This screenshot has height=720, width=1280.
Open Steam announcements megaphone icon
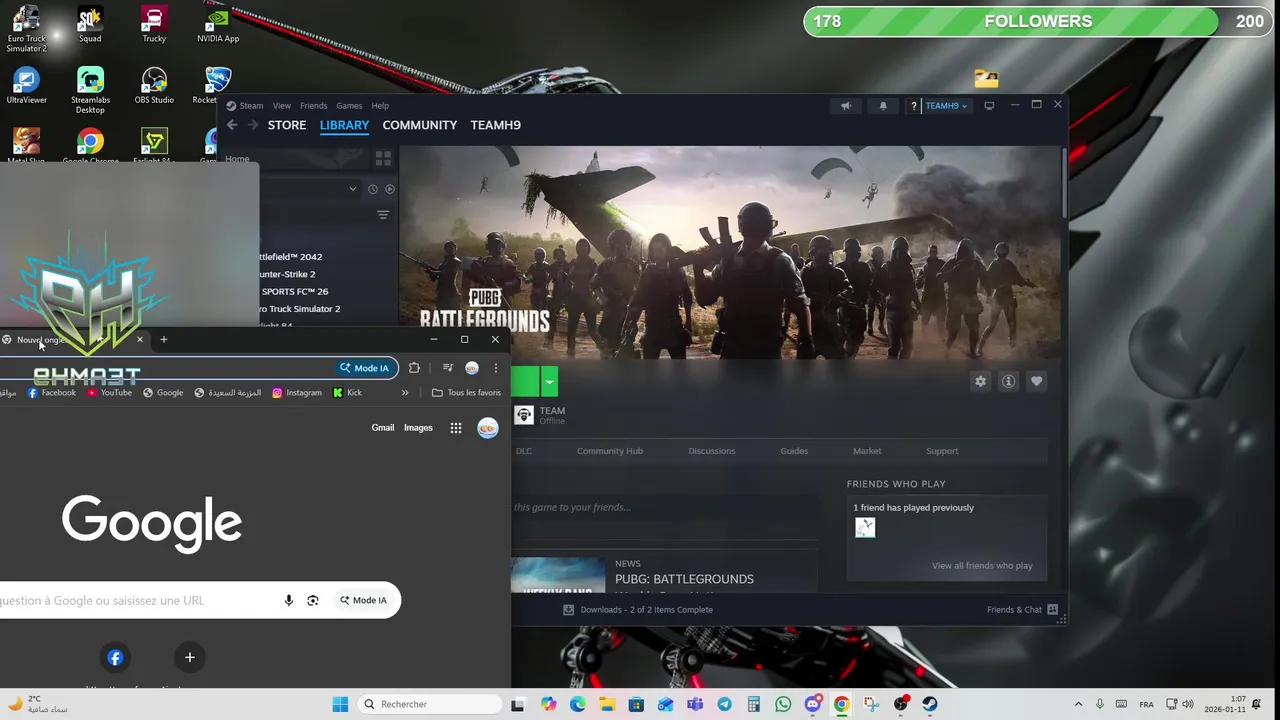click(846, 106)
